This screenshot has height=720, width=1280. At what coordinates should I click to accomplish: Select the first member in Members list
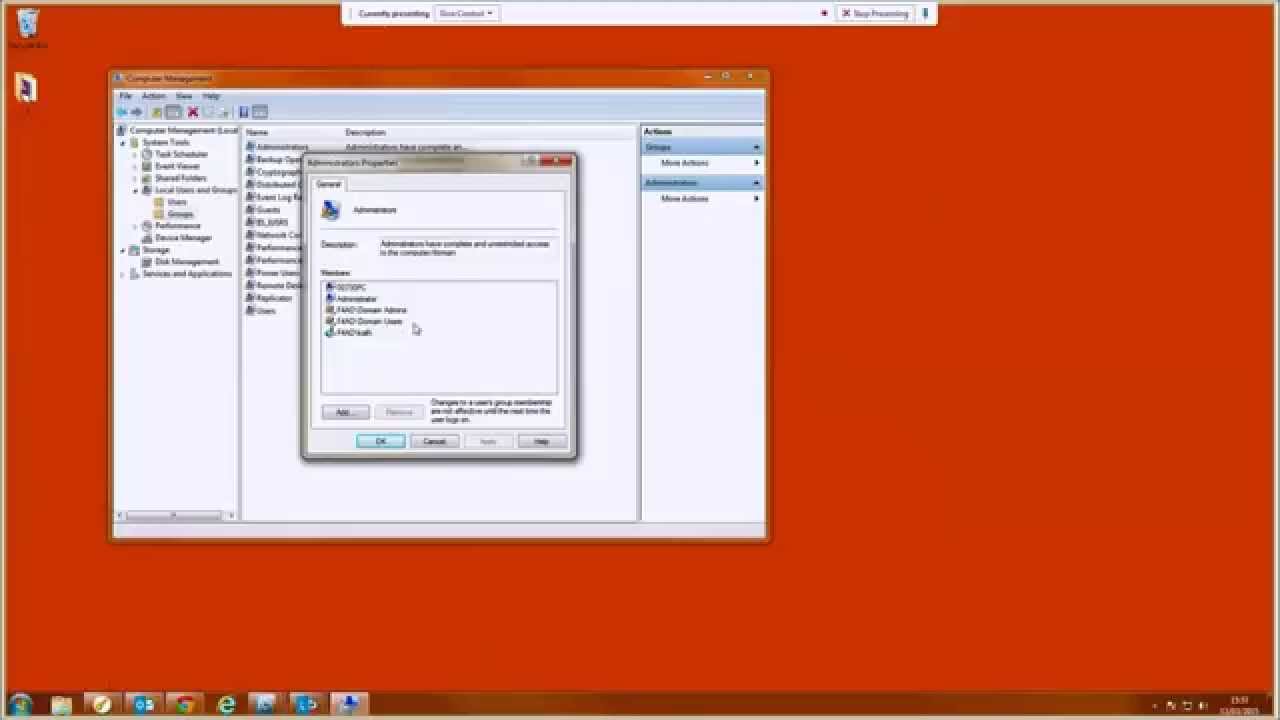(346, 288)
